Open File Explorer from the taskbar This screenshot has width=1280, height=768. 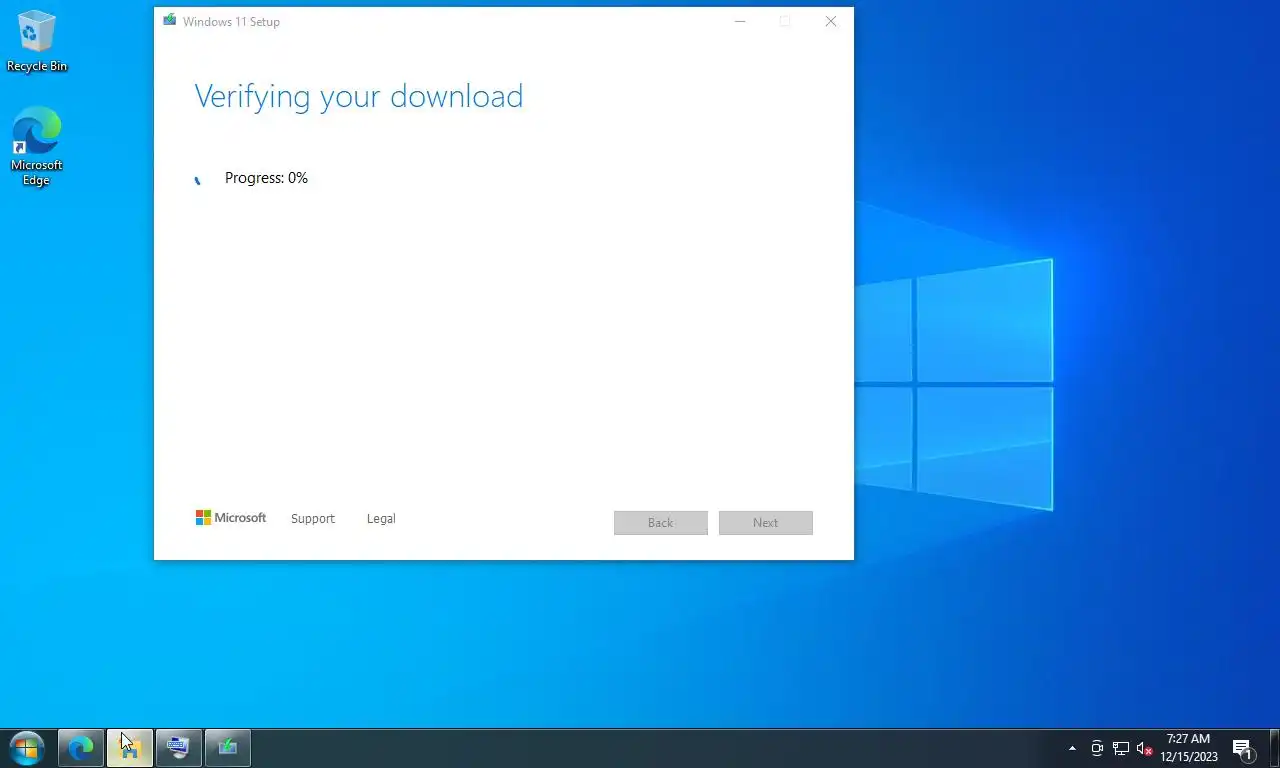[x=130, y=748]
